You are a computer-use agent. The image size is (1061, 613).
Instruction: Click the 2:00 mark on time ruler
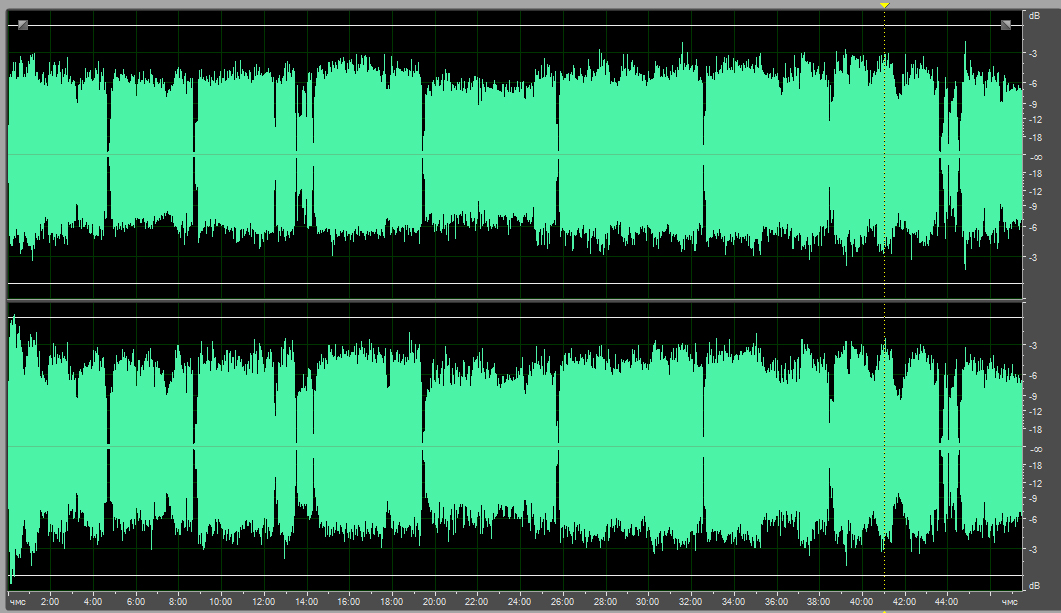(x=50, y=602)
